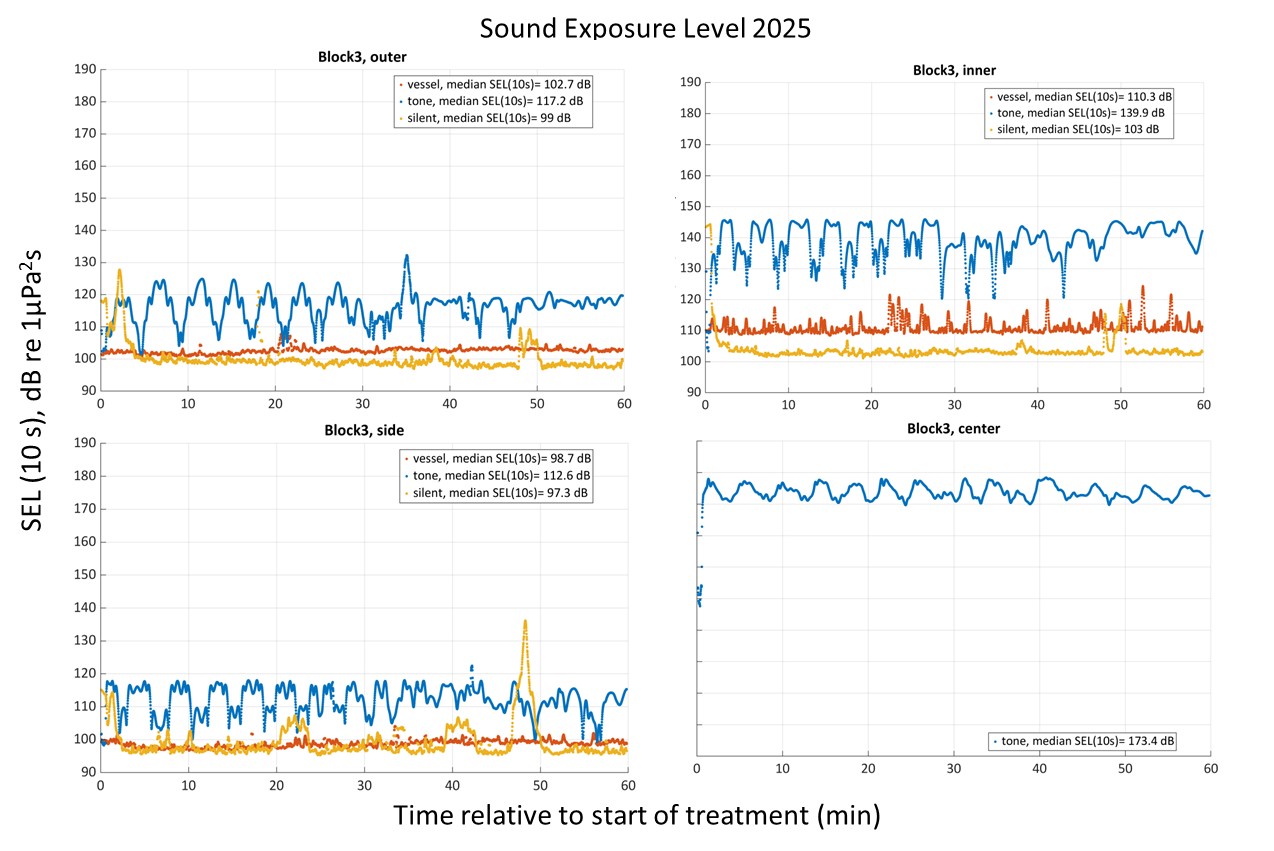
Task: Click the 'Block3, inner' plot title
Action: click(954, 70)
